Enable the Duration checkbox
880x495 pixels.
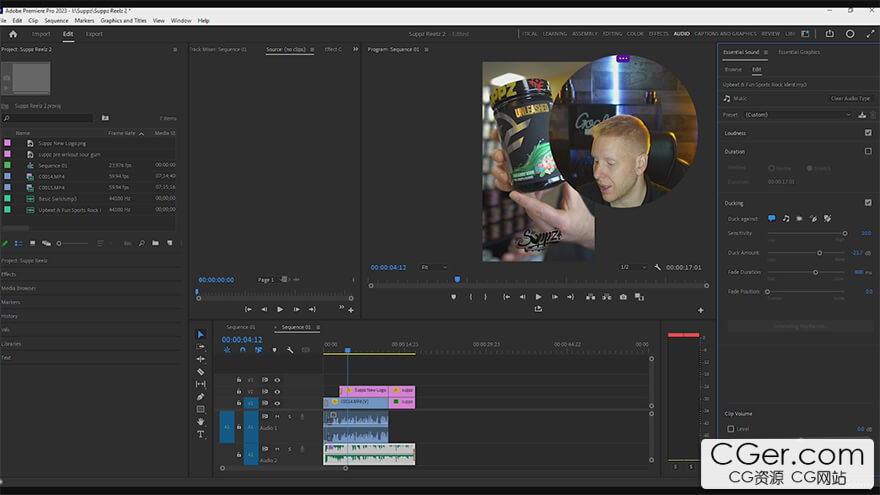[868, 152]
